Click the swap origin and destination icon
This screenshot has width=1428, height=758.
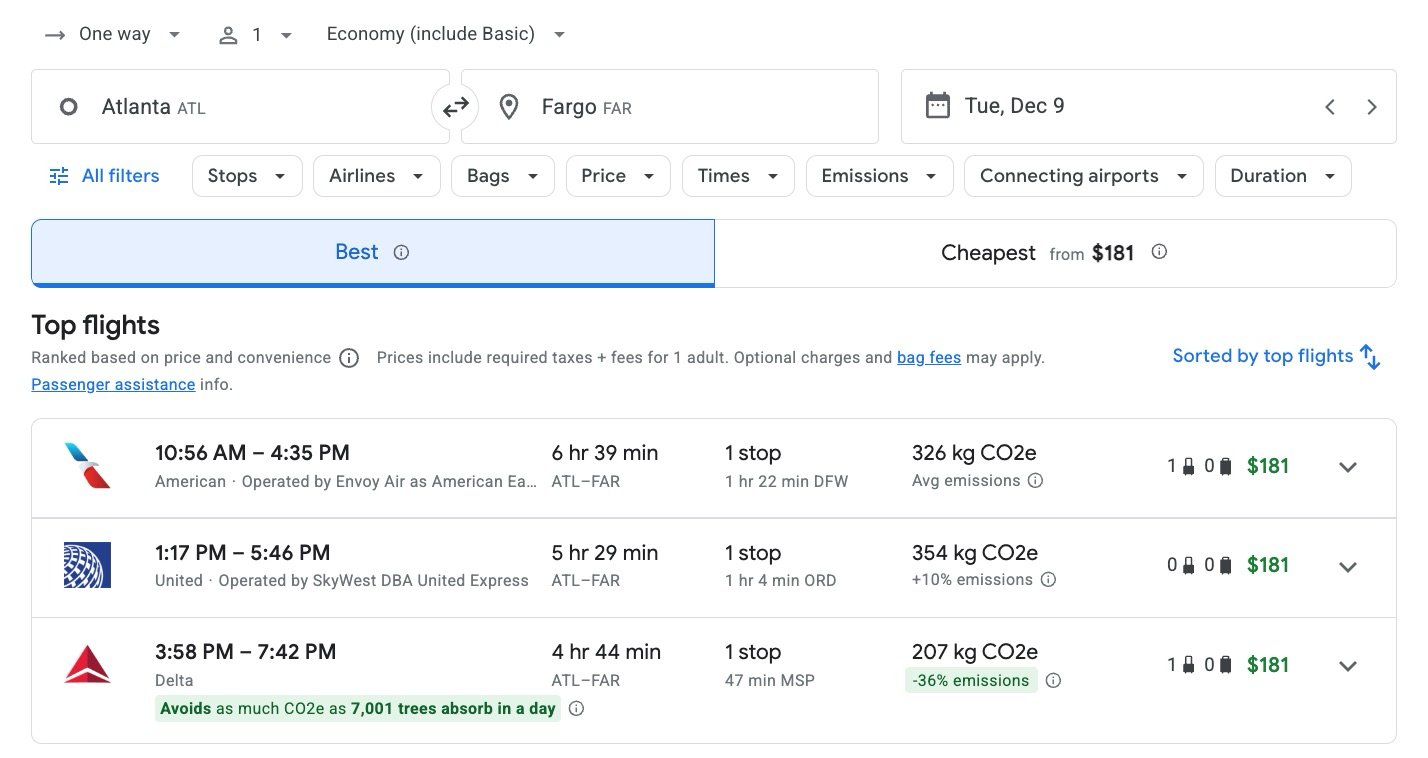[x=455, y=106]
